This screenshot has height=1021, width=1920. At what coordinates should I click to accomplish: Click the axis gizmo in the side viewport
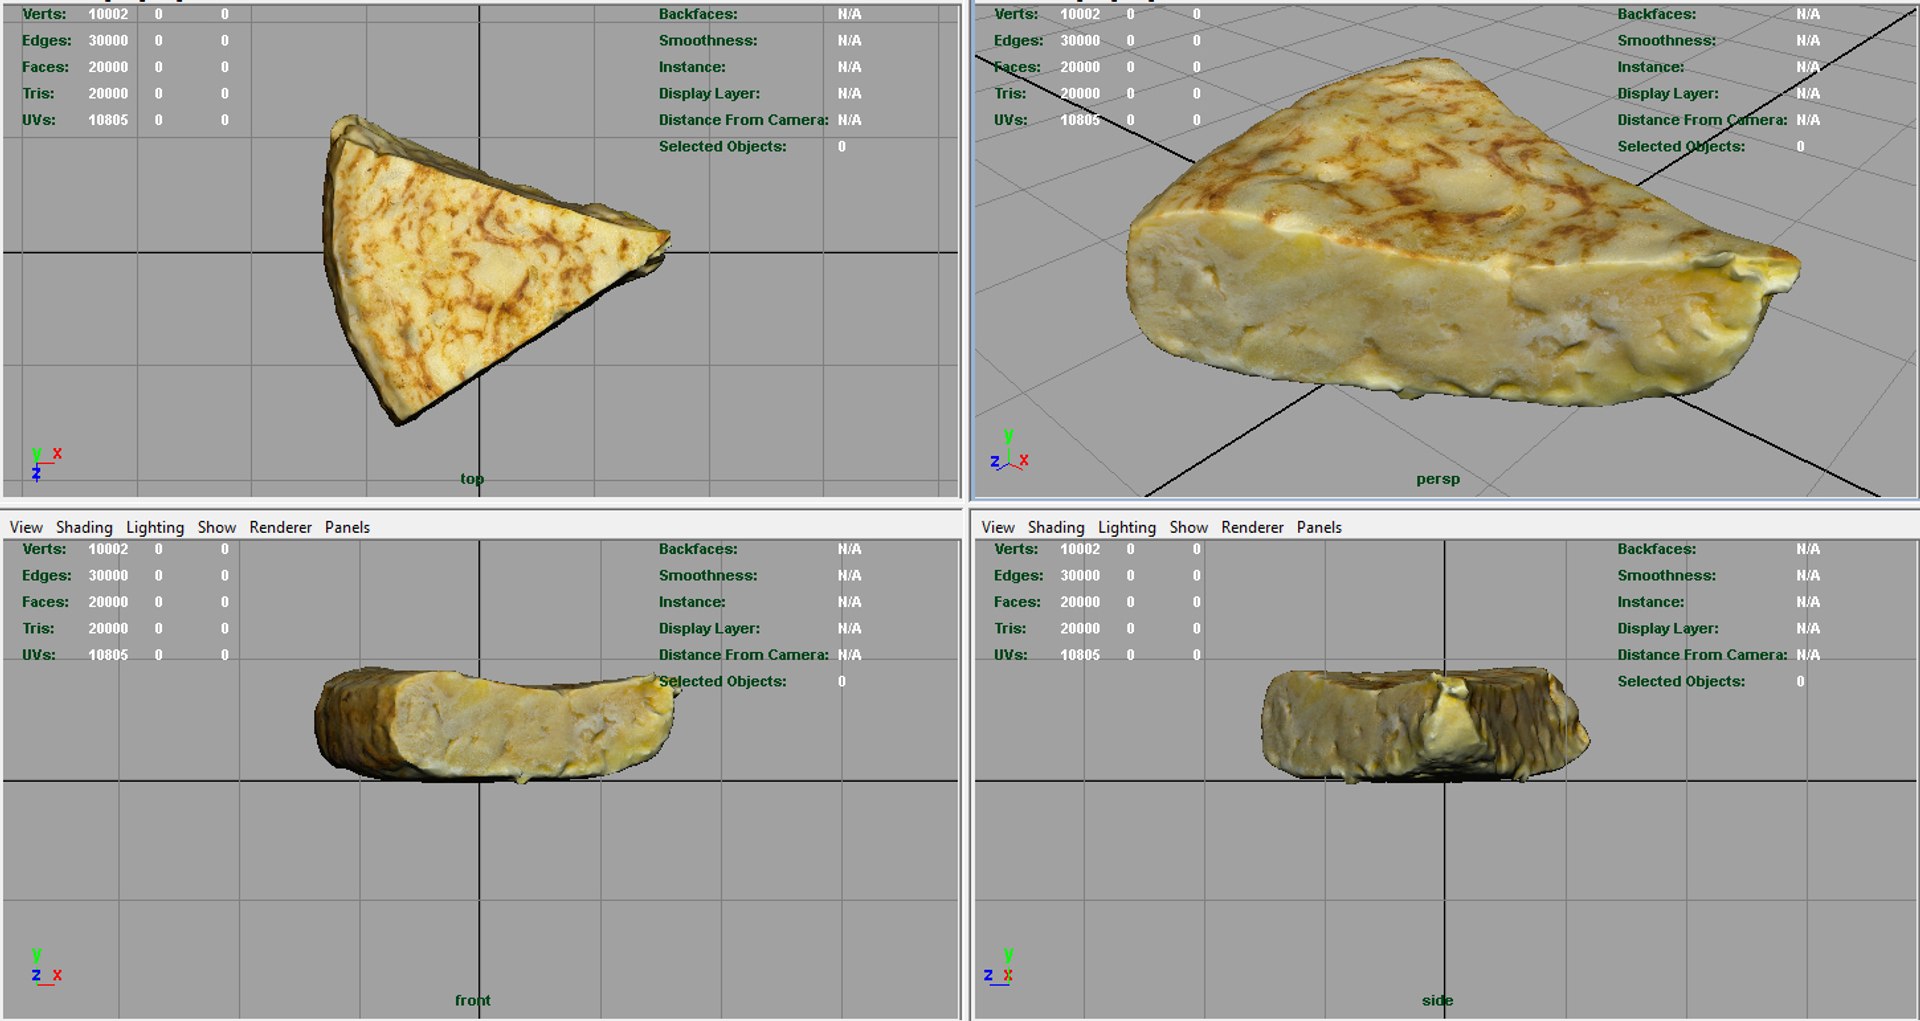pos(1000,967)
